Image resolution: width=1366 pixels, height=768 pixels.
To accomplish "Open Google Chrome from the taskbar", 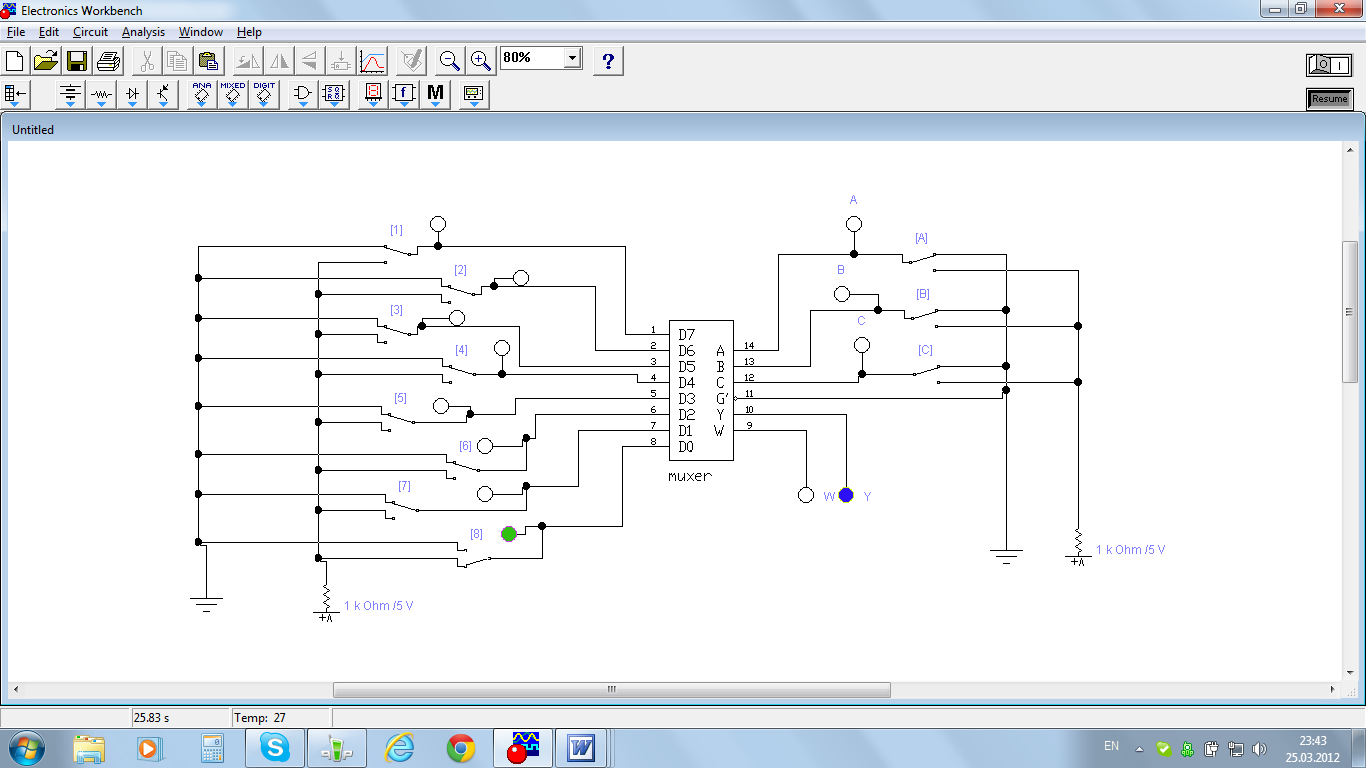I will point(460,748).
